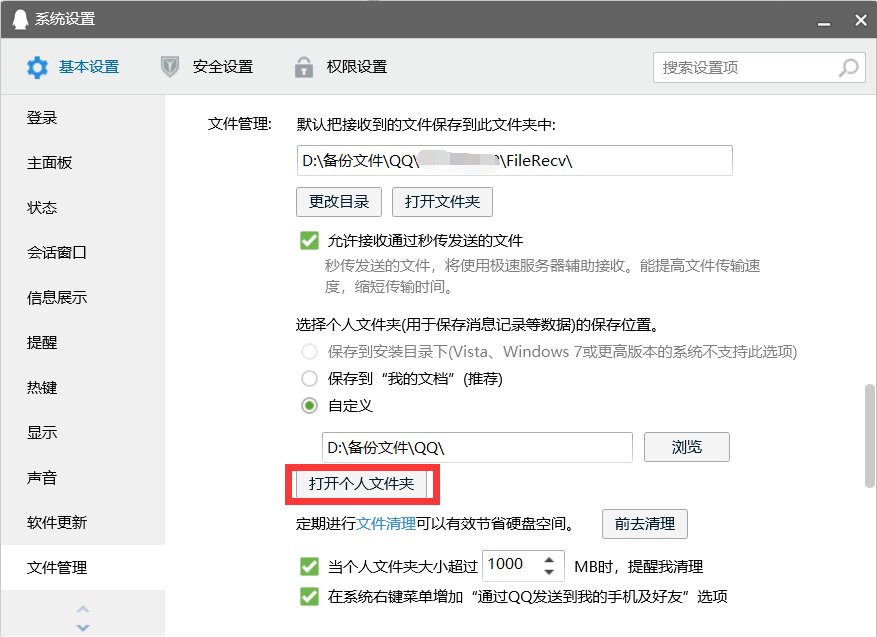The width and height of the screenshot is (877, 637).
Task: Click the down chevron at sidebar bottom
Action: pos(83,626)
